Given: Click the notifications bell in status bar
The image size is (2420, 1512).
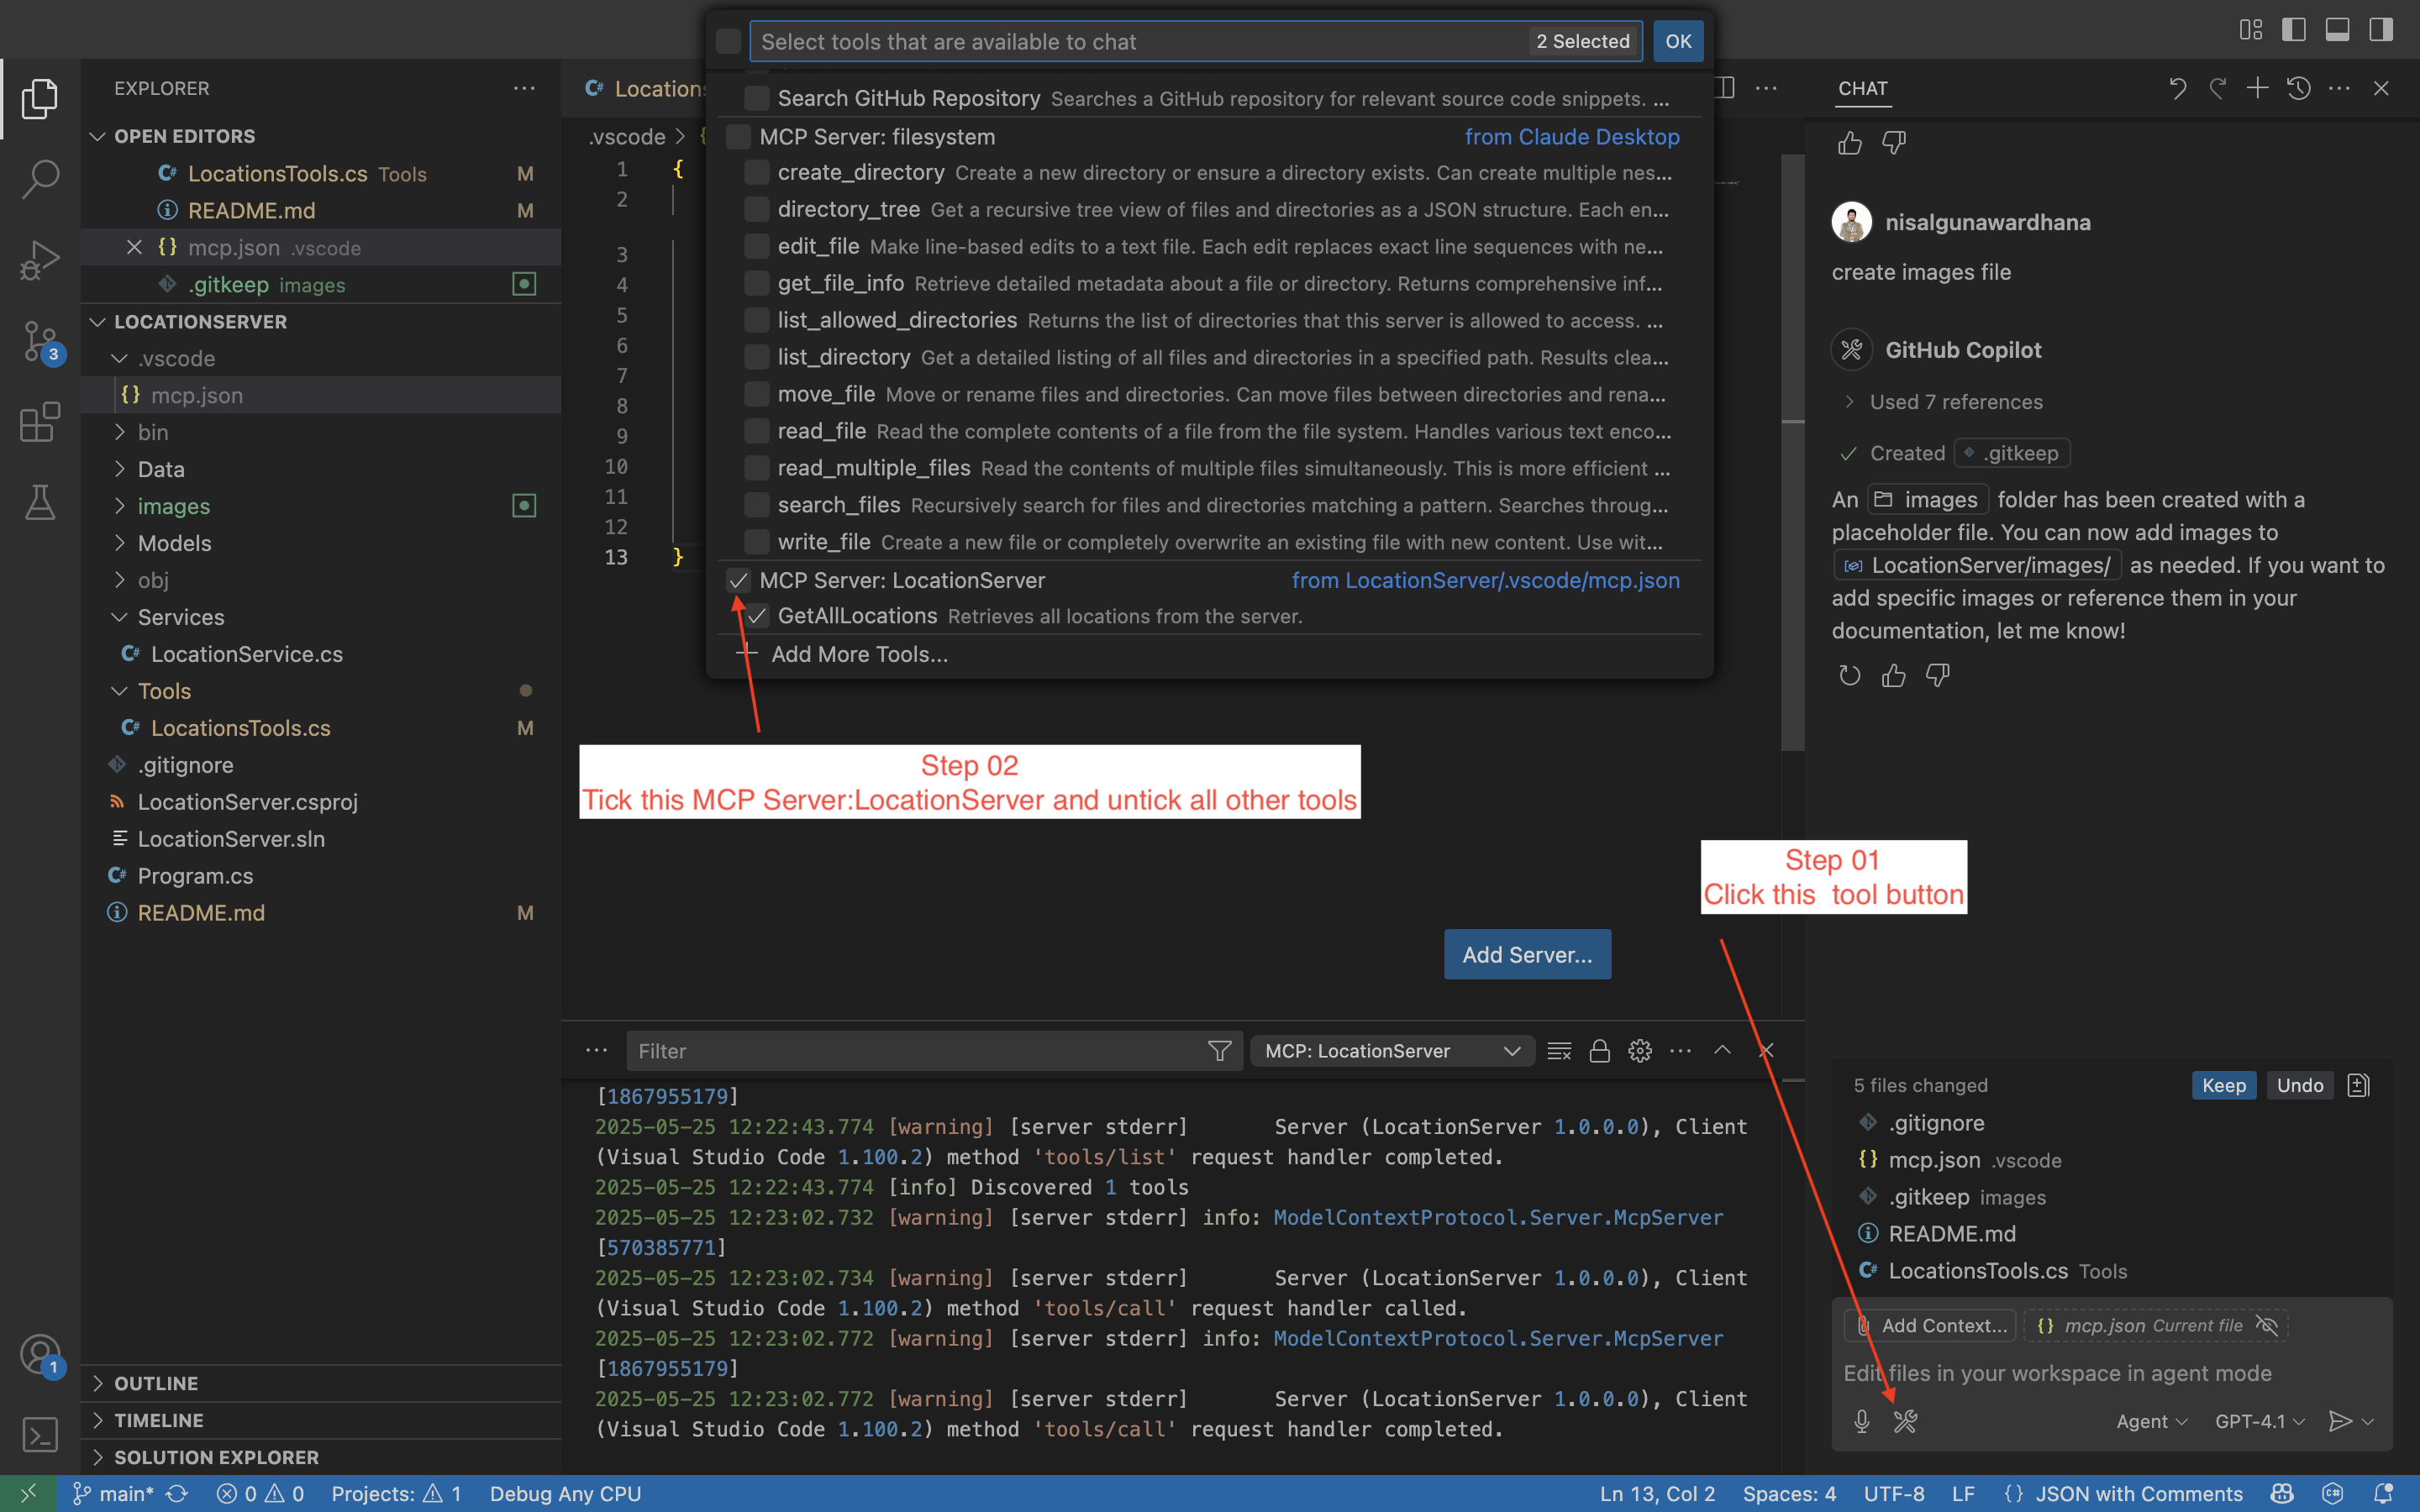Looking at the screenshot, I should tap(2386, 1493).
